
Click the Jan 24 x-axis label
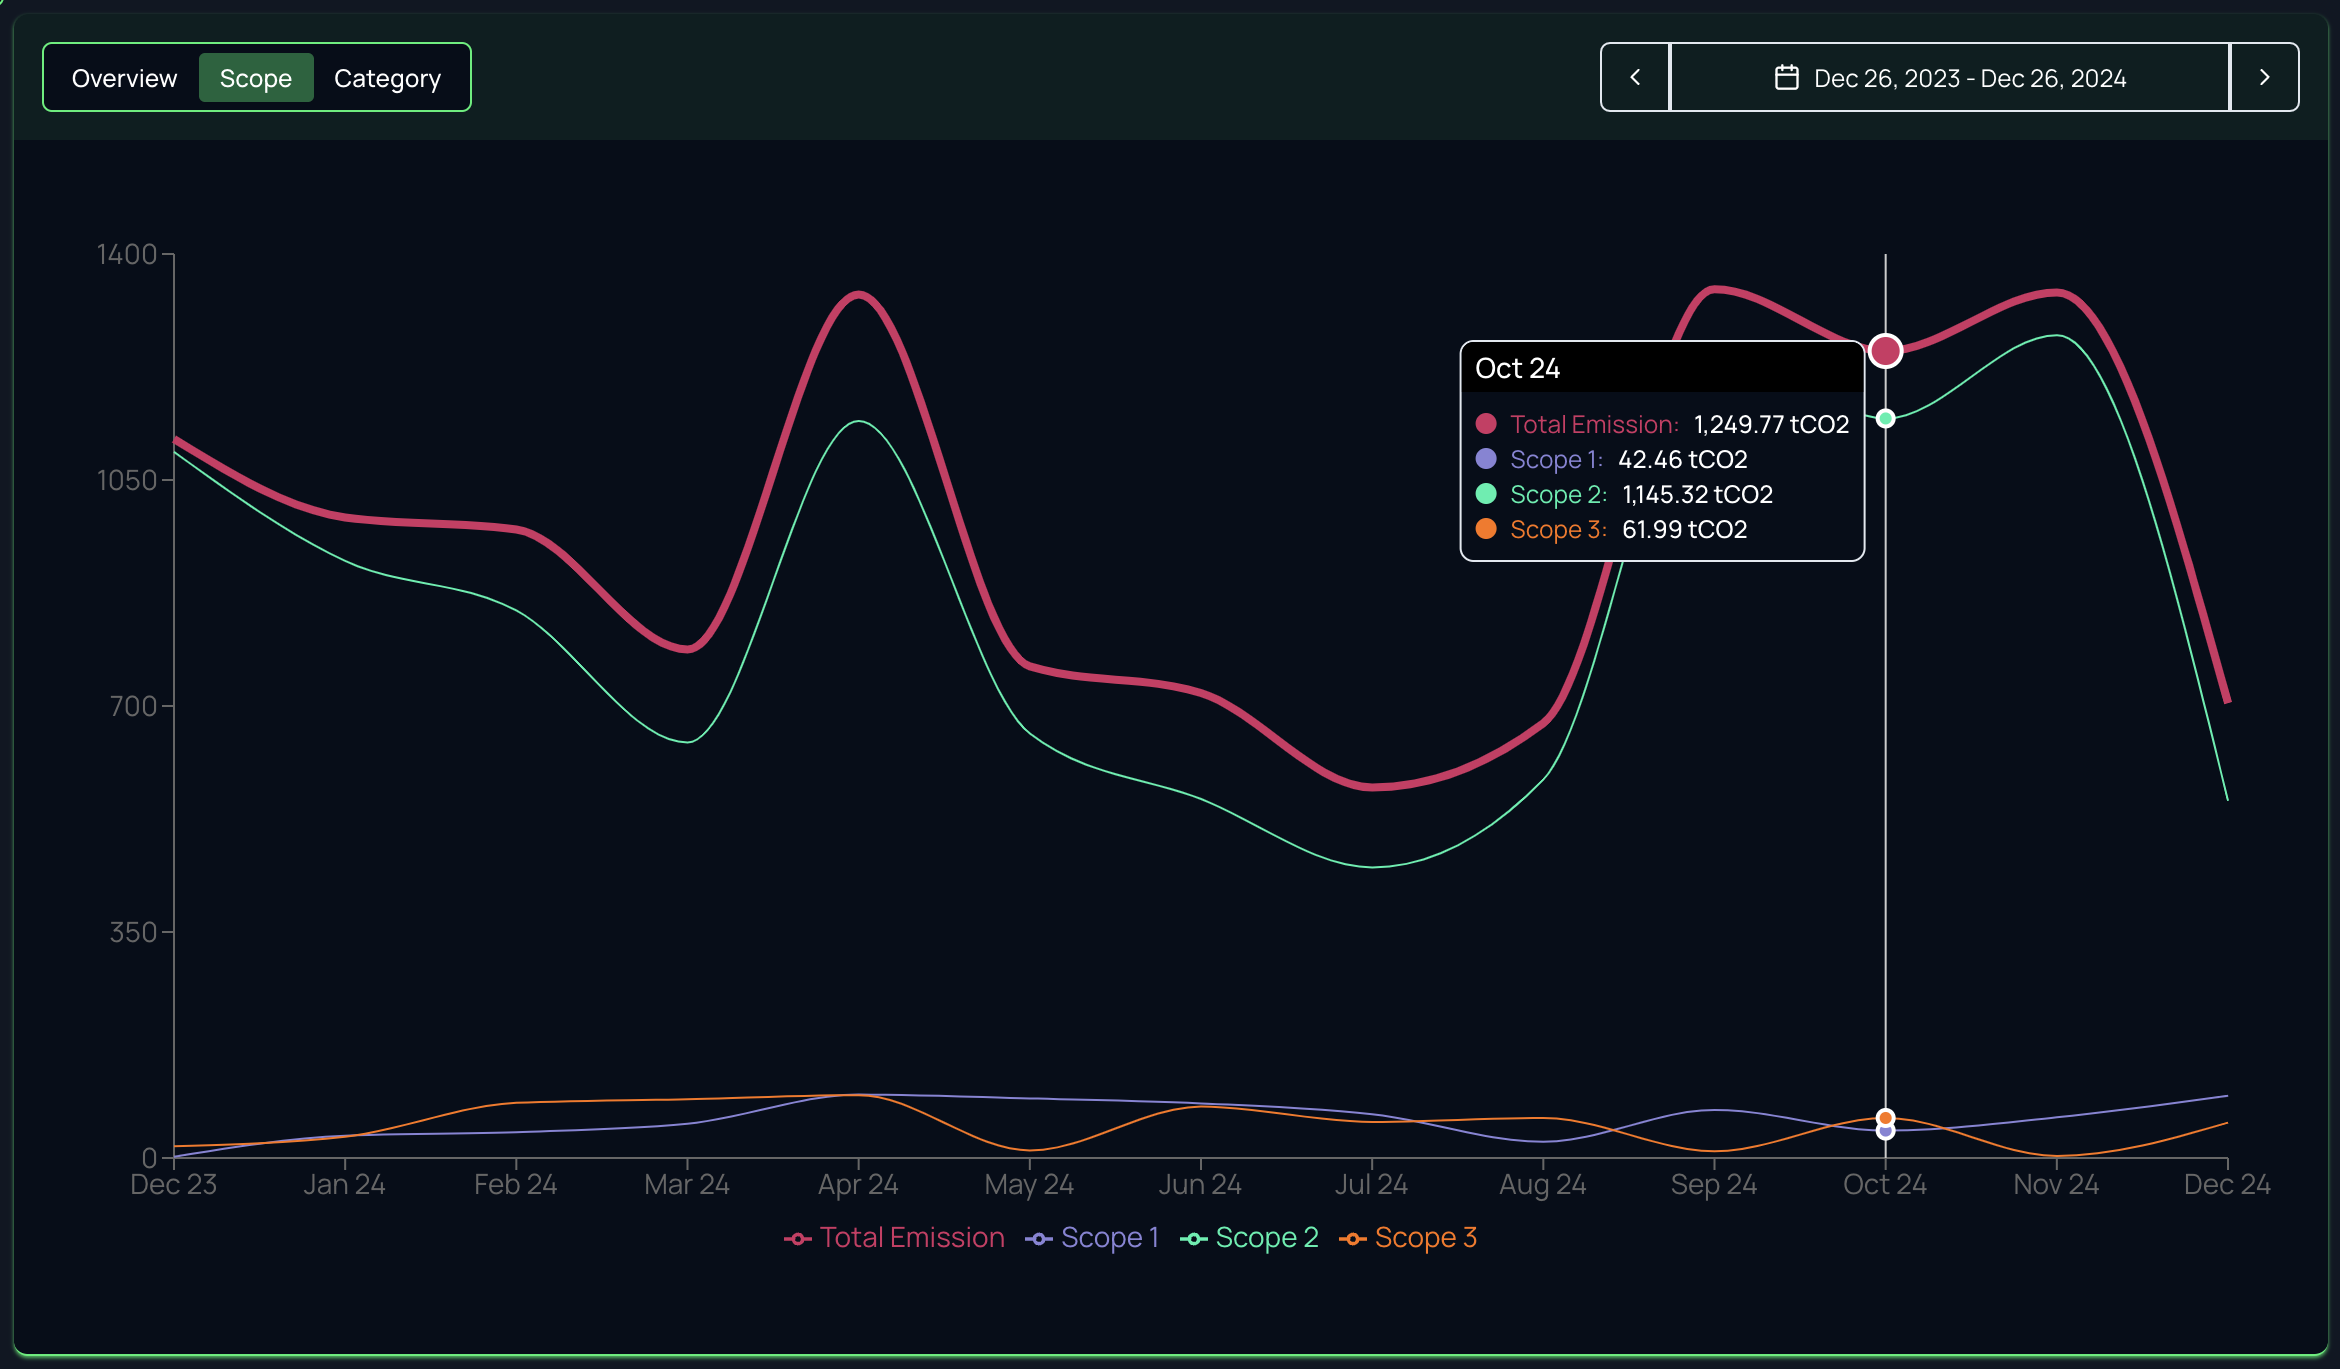pyautogui.click(x=344, y=1185)
